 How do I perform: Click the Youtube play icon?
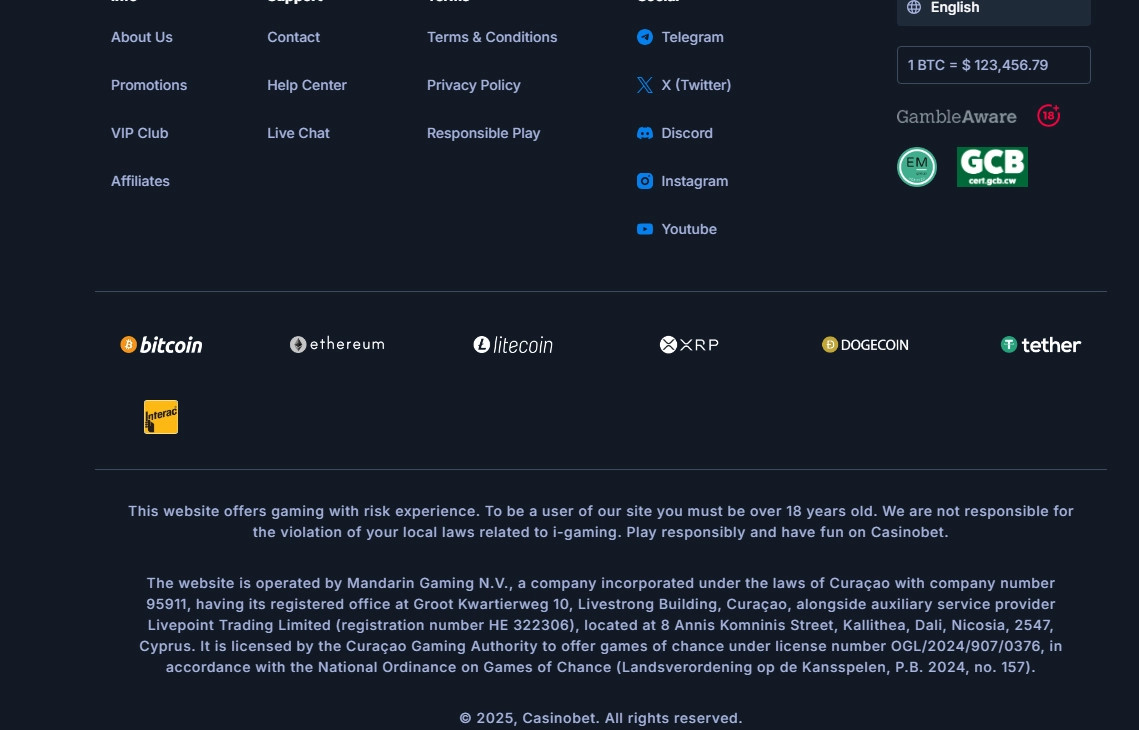click(644, 229)
